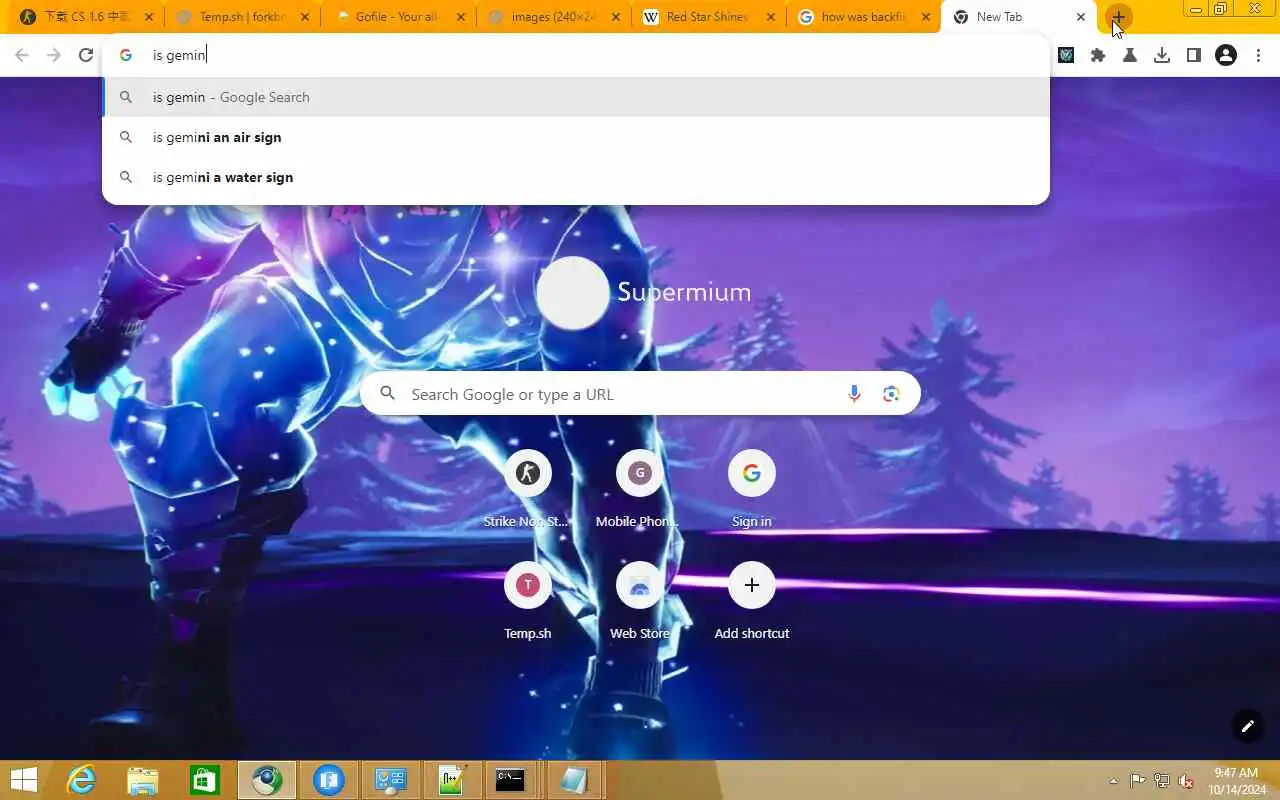
Task: Open the Extensions puzzle-piece menu
Action: (1098, 55)
